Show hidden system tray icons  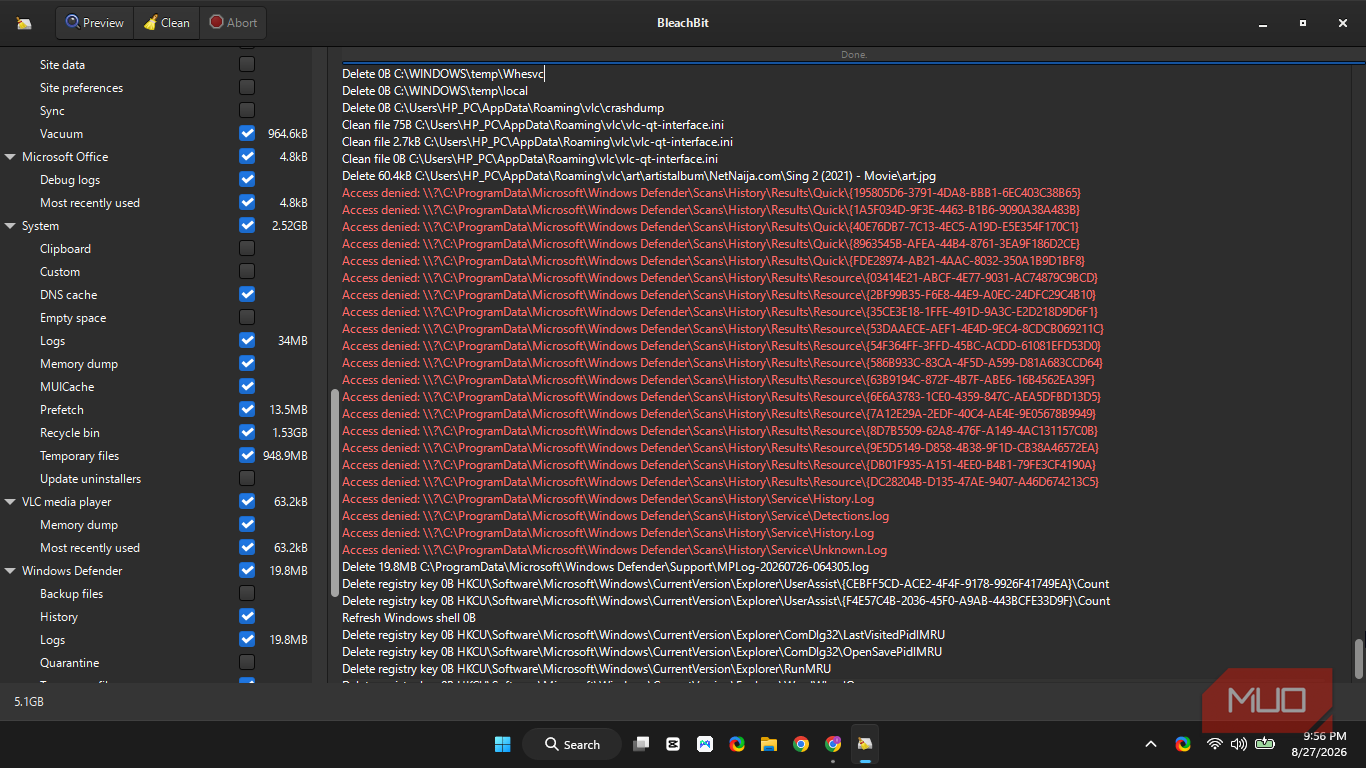[1151, 744]
